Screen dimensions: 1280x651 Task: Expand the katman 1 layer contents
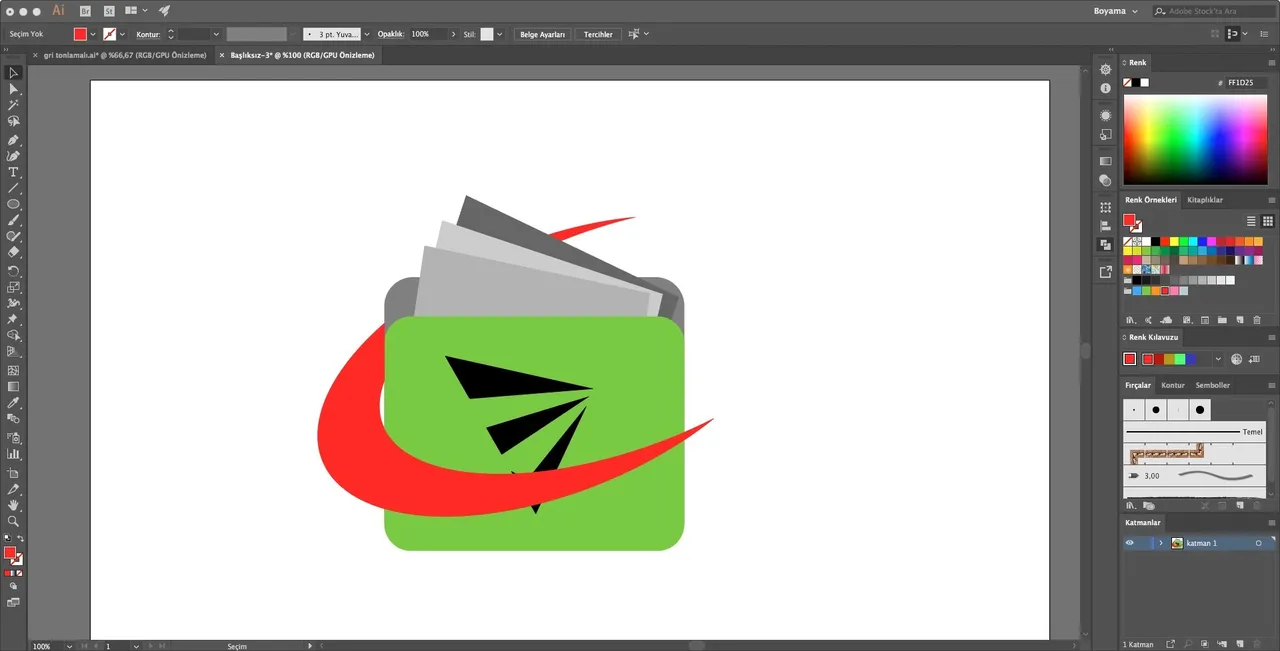(1161, 543)
